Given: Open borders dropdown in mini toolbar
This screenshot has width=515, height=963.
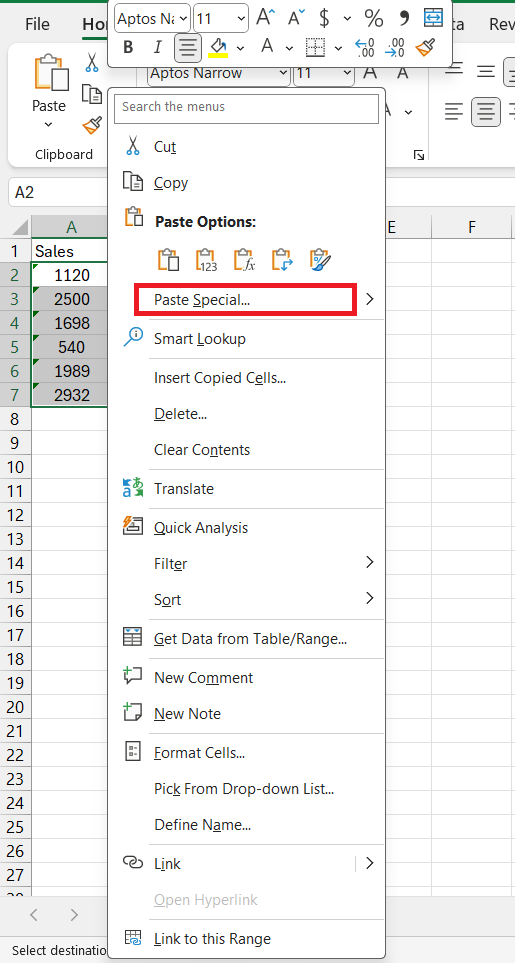Looking at the screenshot, I should pyautogui.click(x=339, y=47).
